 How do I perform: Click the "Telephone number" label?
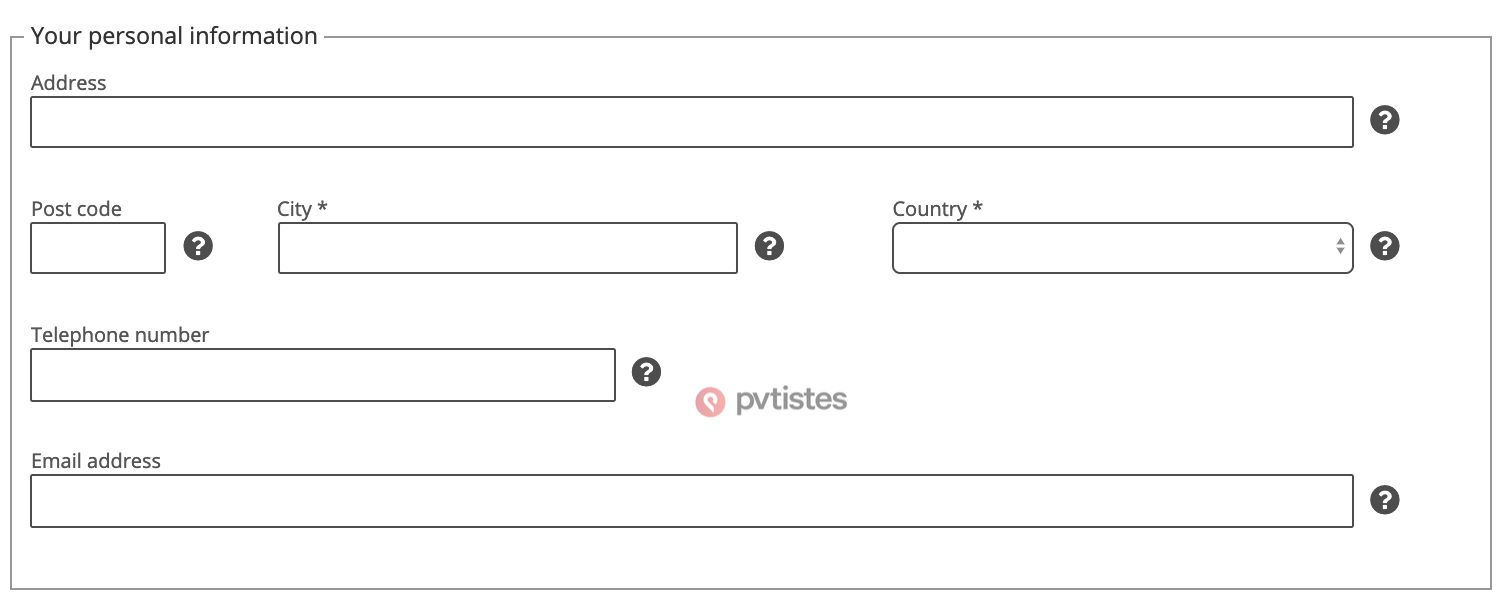point(120,335)
